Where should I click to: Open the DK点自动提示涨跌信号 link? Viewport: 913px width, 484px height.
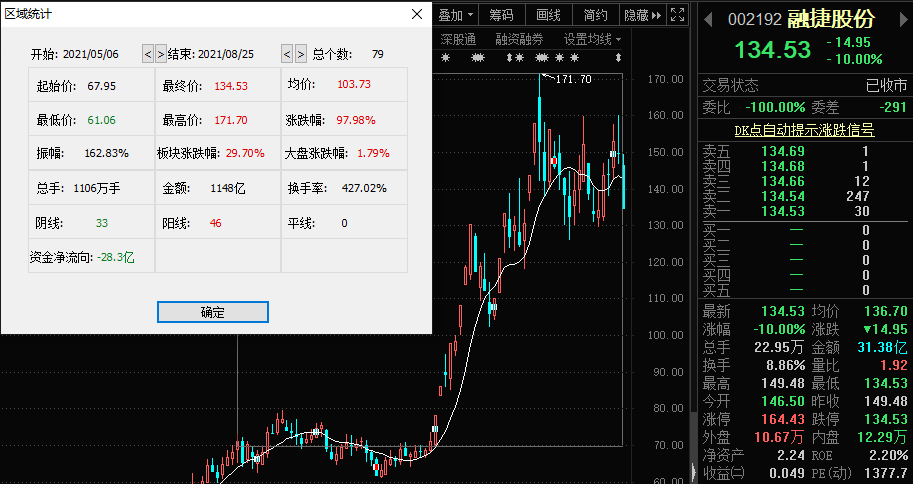pyautogui.click(x=804, y=130)
